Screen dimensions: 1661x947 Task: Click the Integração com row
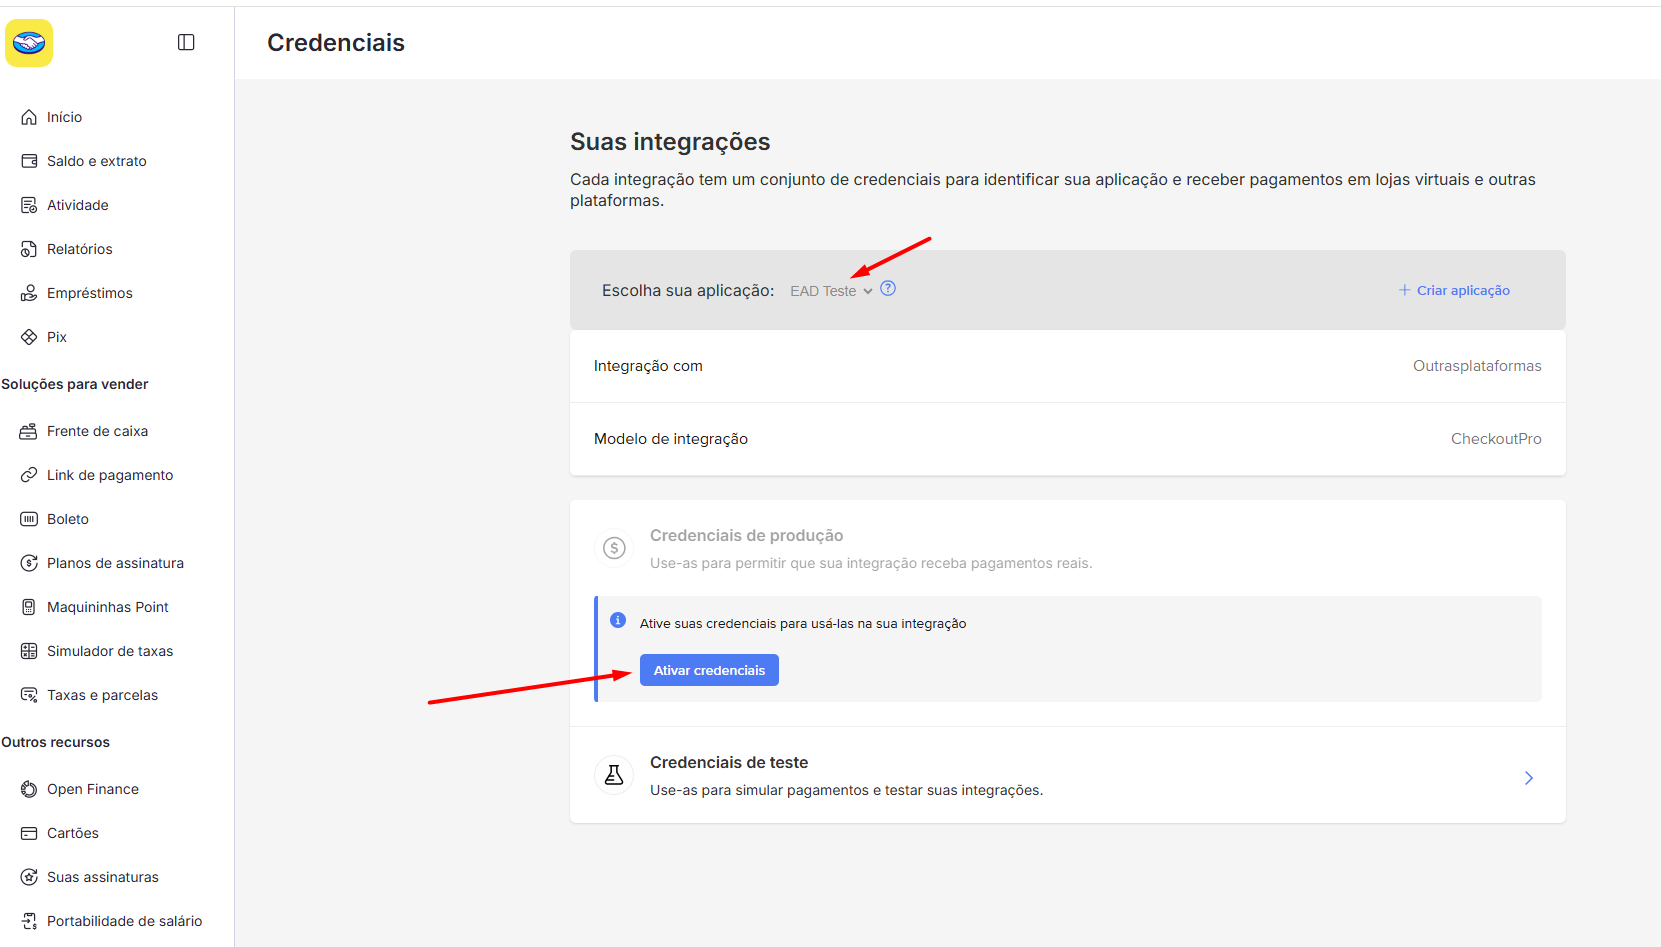click(x=1068, y=366)
